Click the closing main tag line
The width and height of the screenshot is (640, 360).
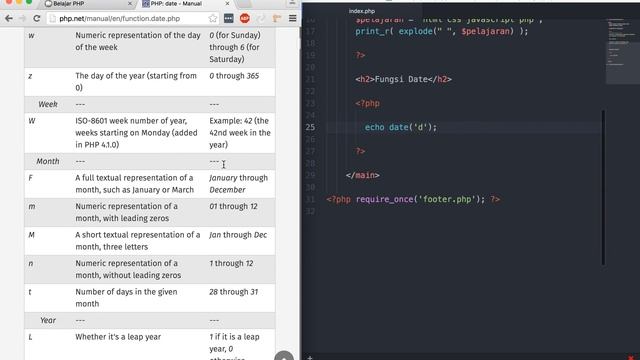tap(362, 176)
